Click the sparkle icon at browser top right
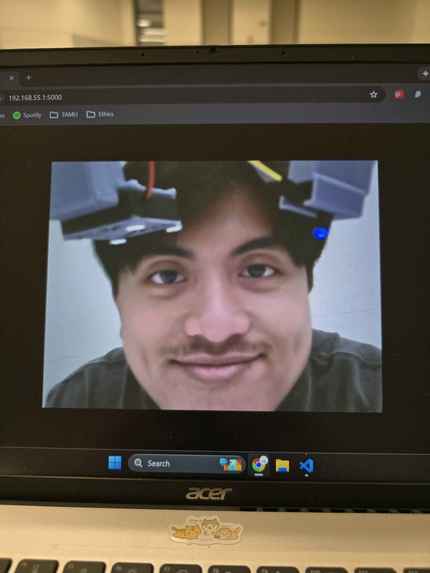 click(x=425, y=74)
